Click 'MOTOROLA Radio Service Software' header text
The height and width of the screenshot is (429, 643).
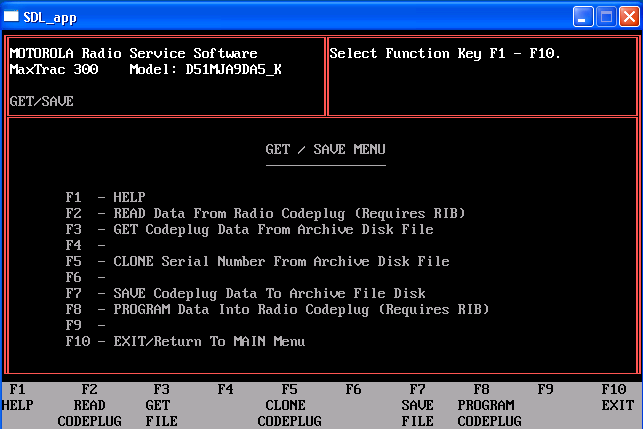point(133,53)
